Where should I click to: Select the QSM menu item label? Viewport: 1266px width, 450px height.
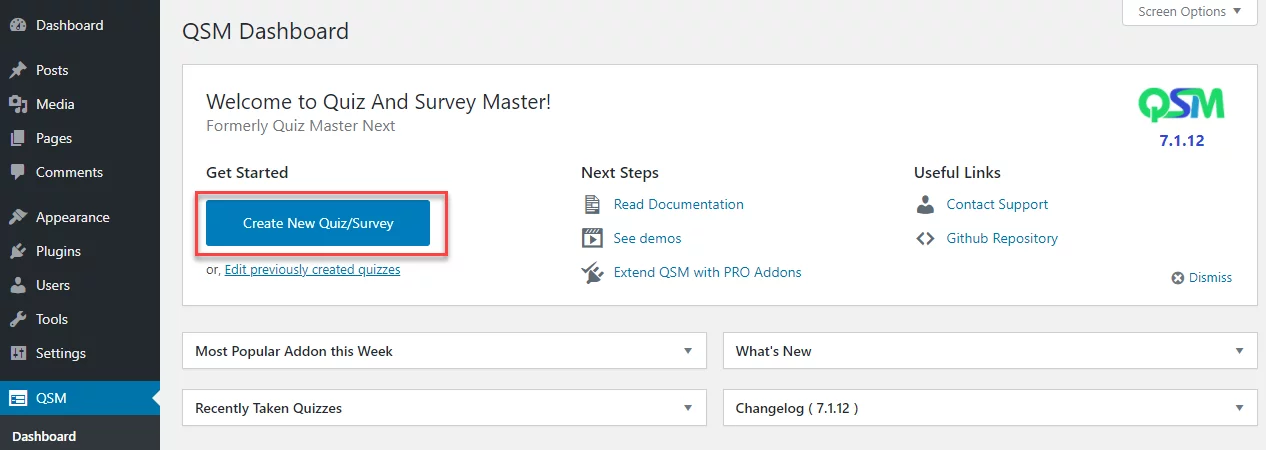pos(51,398)
